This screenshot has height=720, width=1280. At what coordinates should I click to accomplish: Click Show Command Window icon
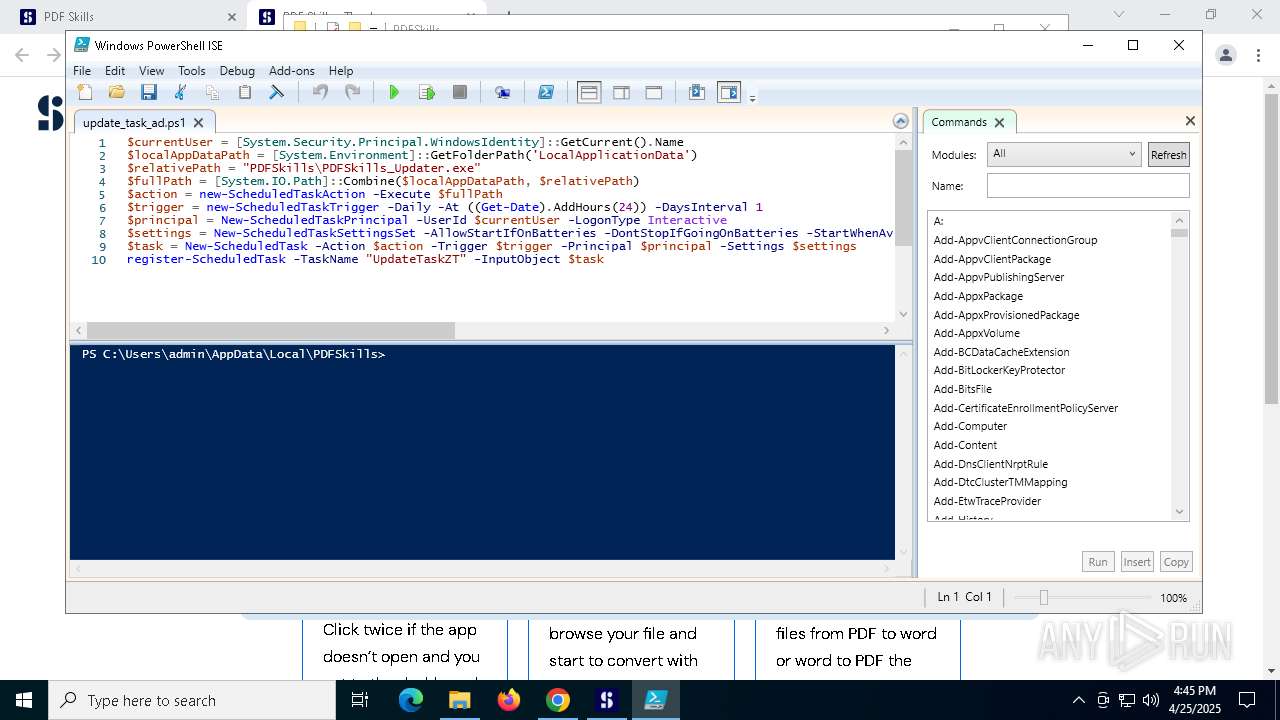[697, 92]
